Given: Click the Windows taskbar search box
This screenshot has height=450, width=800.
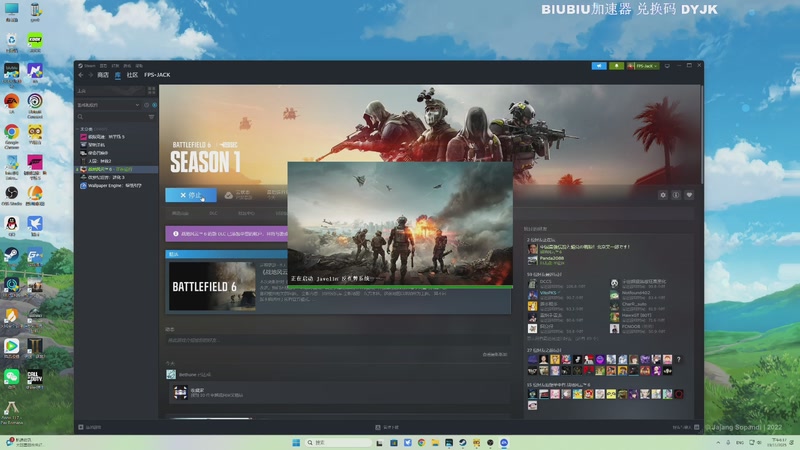Looking at the screenshot, I should click(x=338, y=442).
